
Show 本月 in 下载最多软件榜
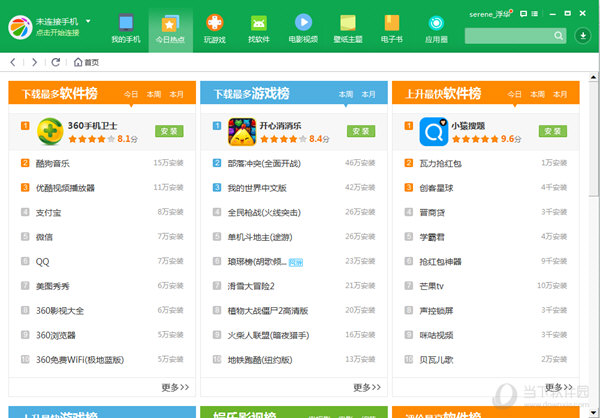pyautogui.click(x=176, y=94)
